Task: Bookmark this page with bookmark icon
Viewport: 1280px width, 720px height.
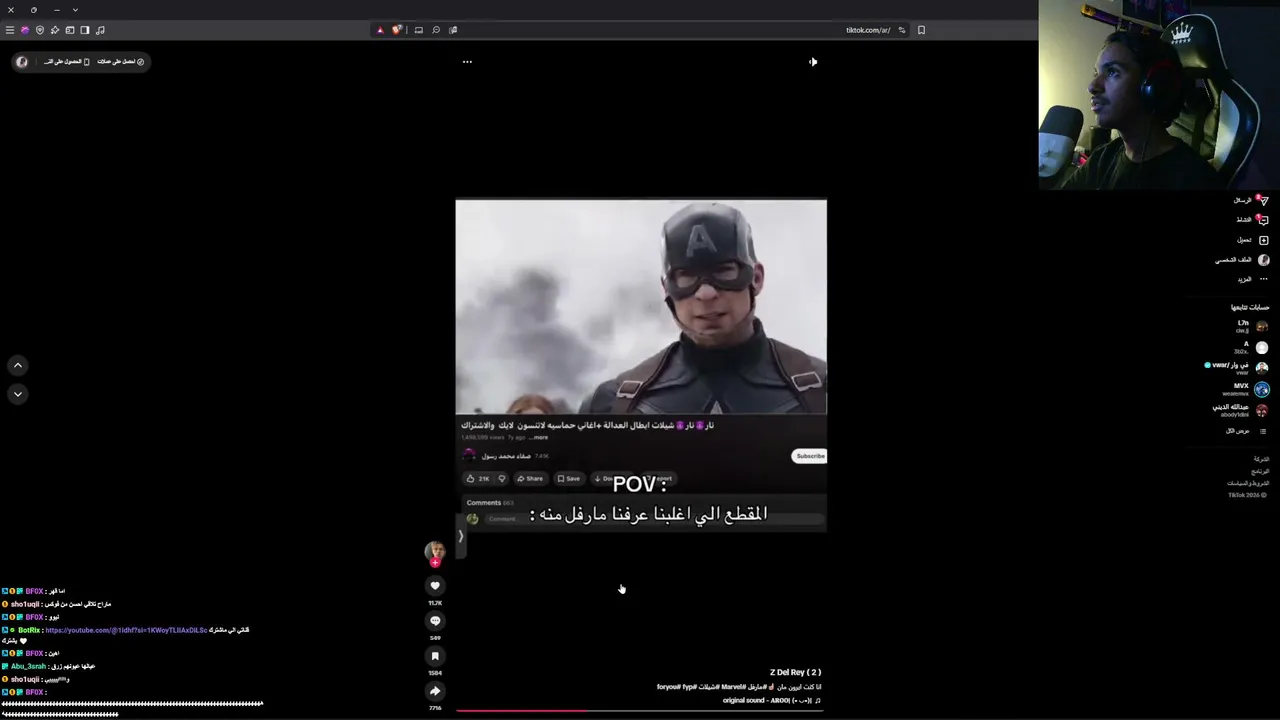Action: tap(921, 30)
